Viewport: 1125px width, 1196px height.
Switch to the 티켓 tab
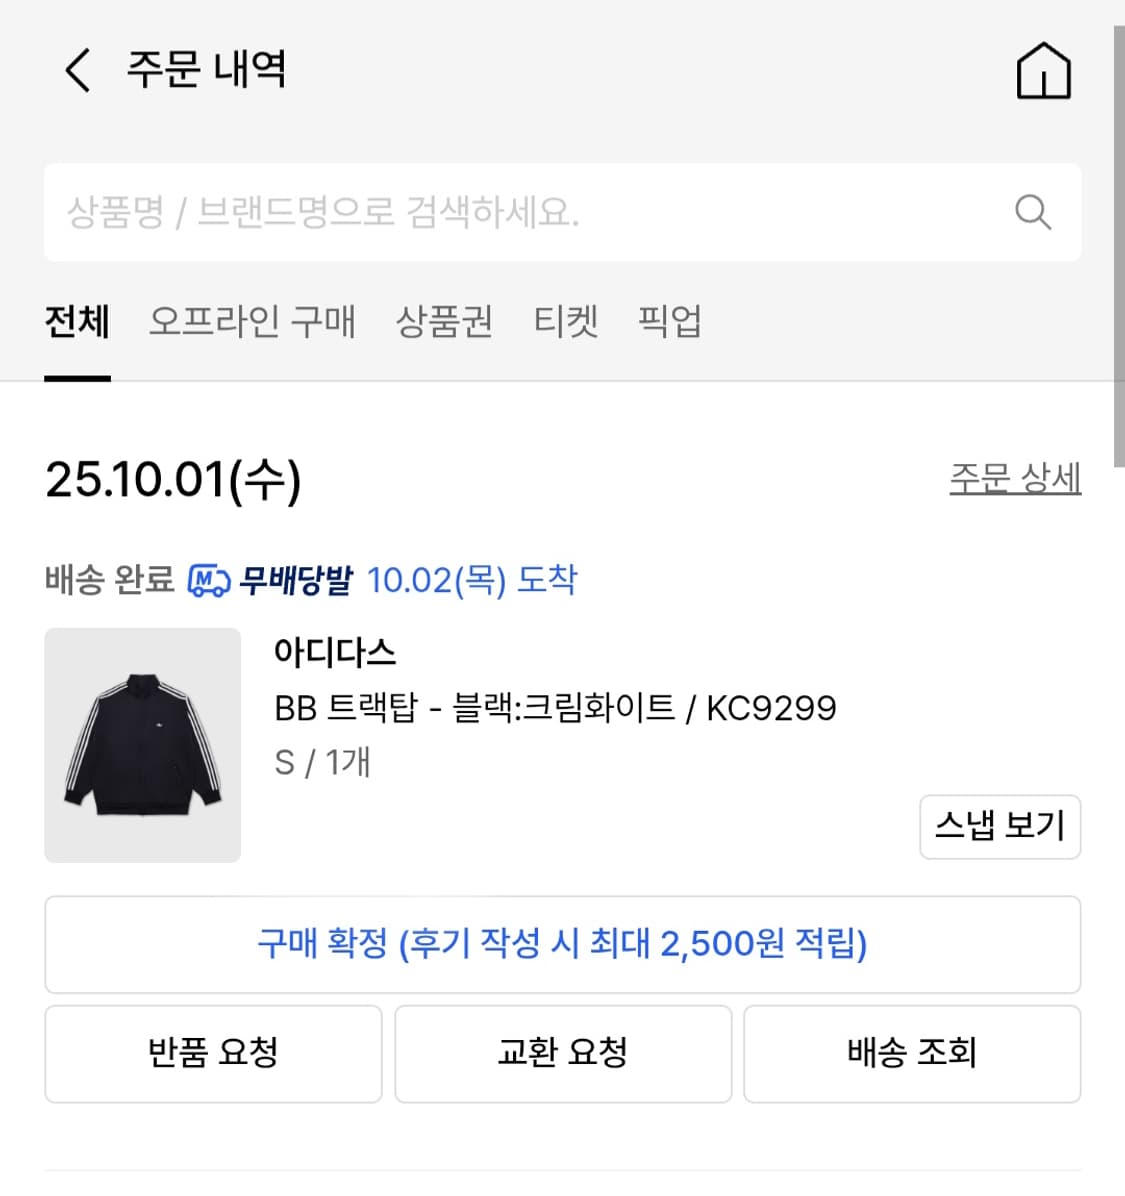click(x=566, y=322)
